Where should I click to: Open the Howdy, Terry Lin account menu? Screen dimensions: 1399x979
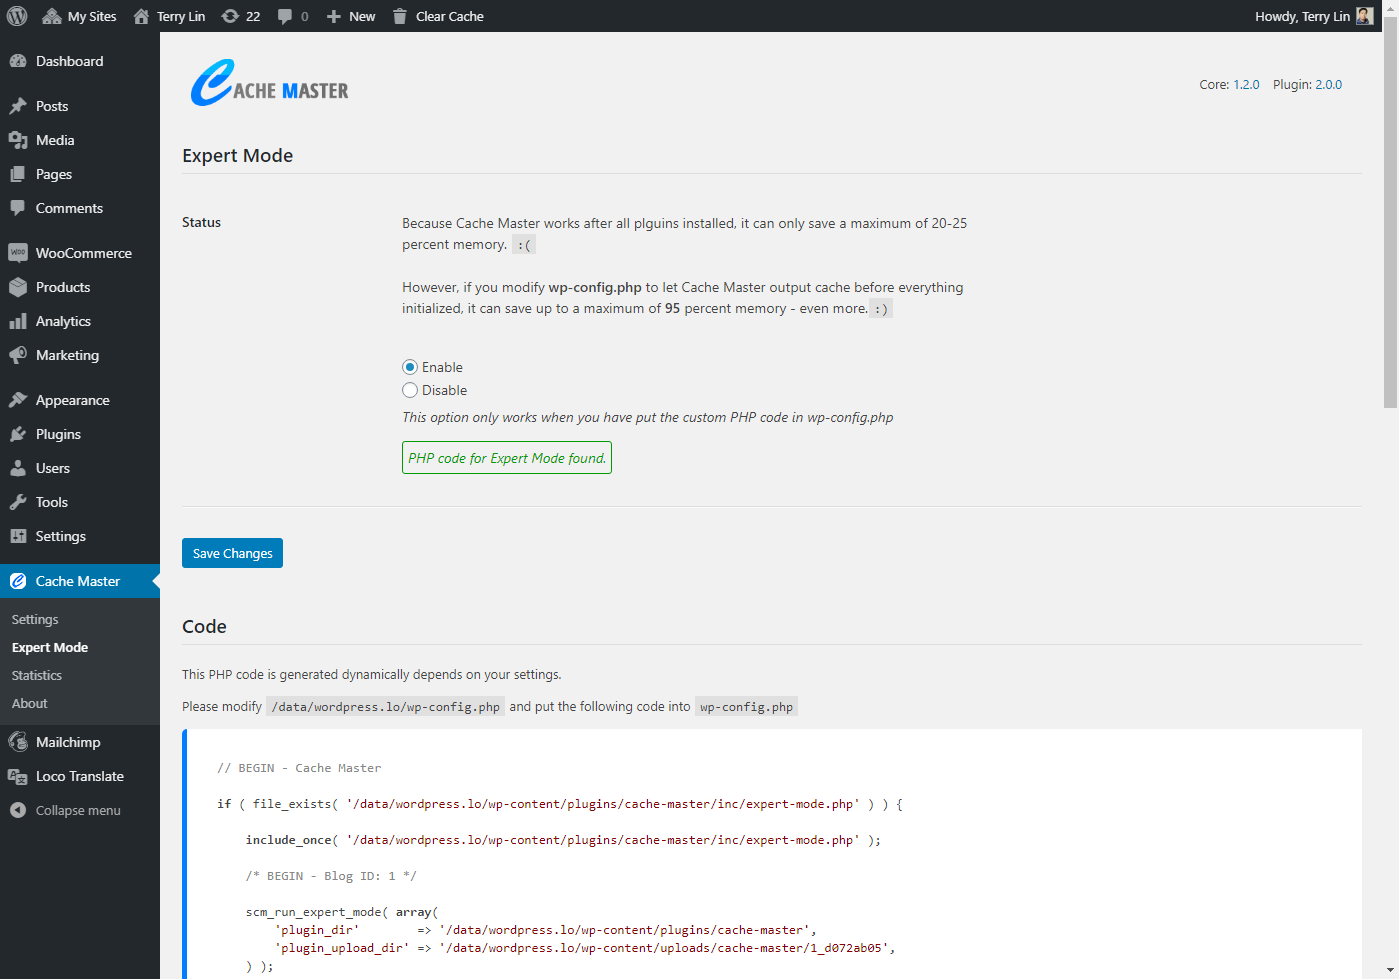[x=1314, y=16]
